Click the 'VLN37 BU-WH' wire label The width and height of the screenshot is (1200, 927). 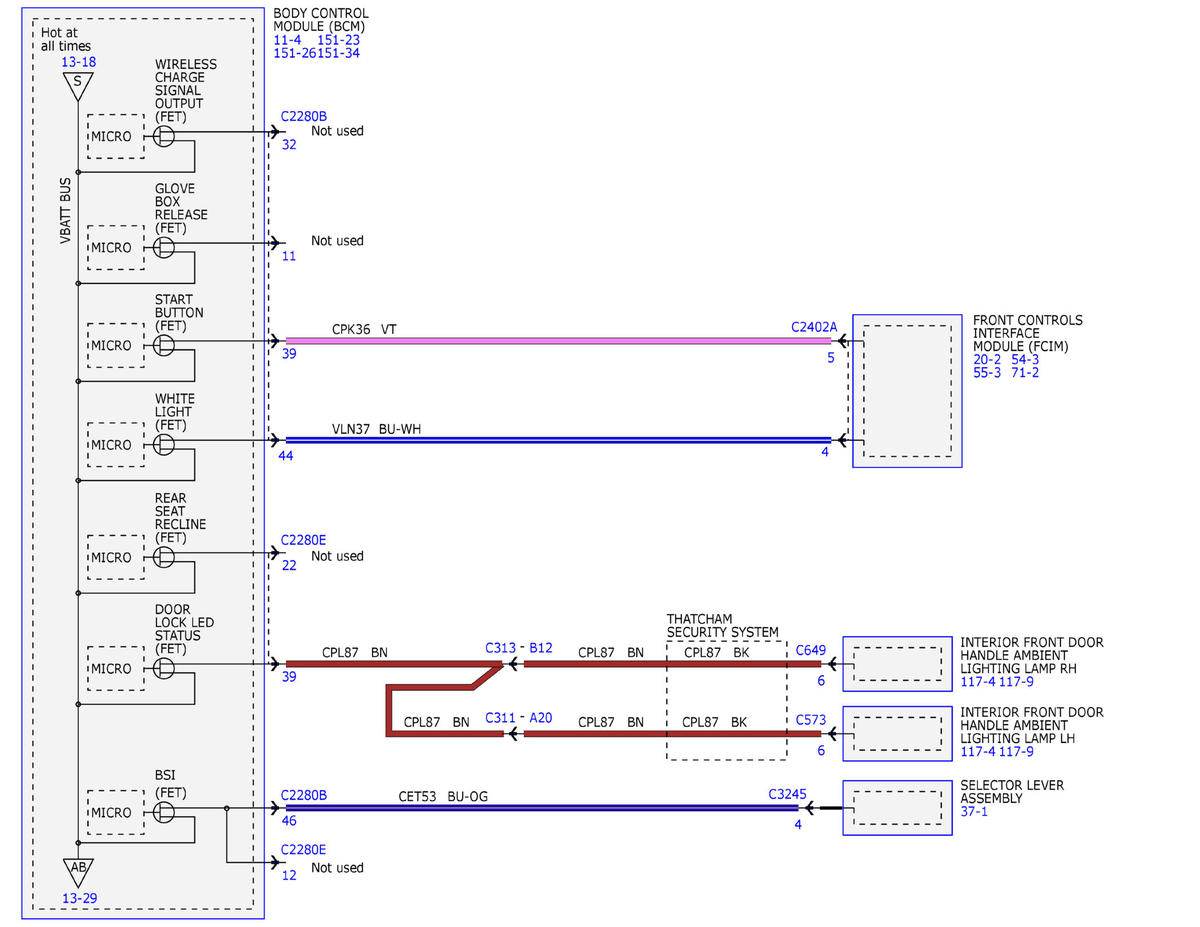pos(376,428)
